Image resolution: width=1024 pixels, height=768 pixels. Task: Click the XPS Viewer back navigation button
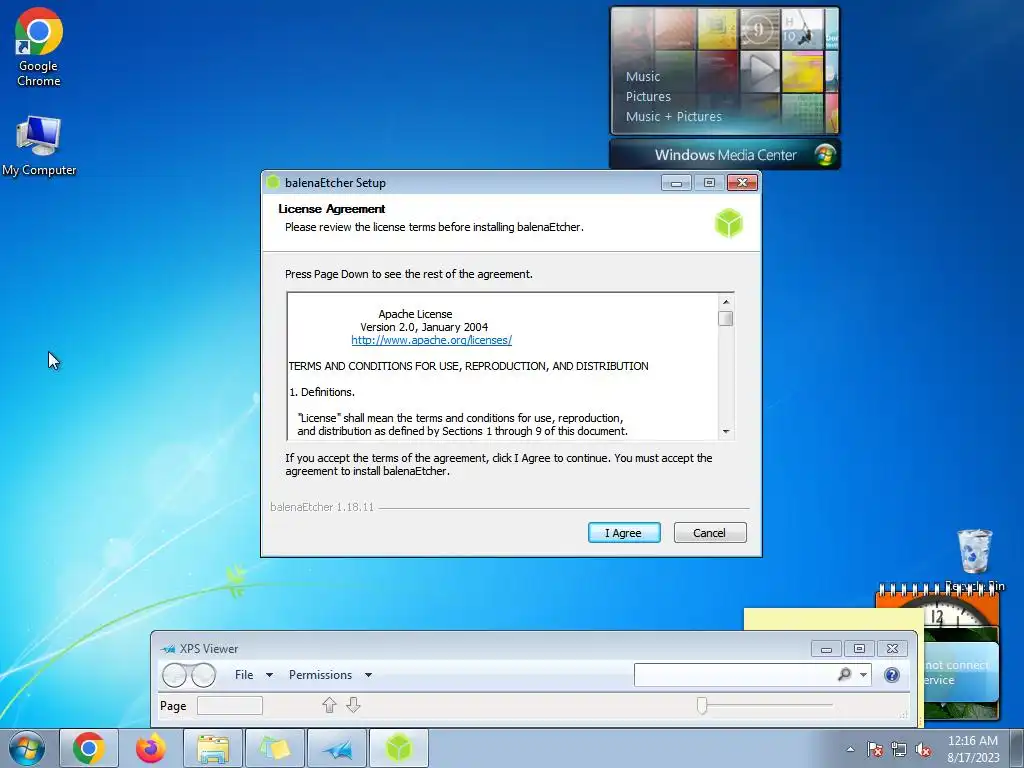[174, 675]
